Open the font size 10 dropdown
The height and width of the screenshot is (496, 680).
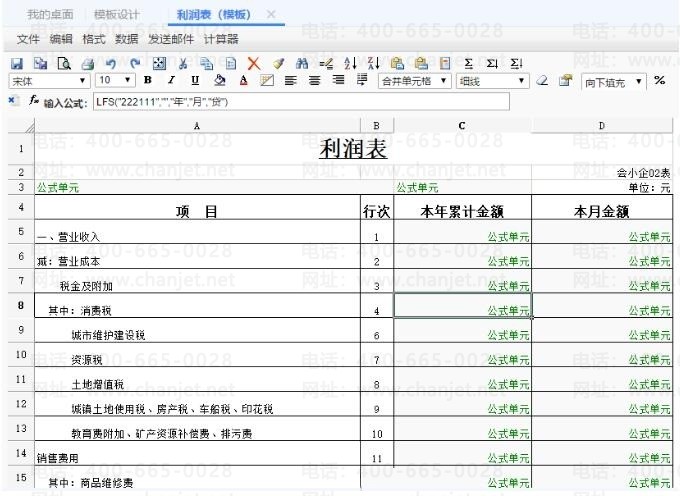pyautogui.click(x=115, y=81)
